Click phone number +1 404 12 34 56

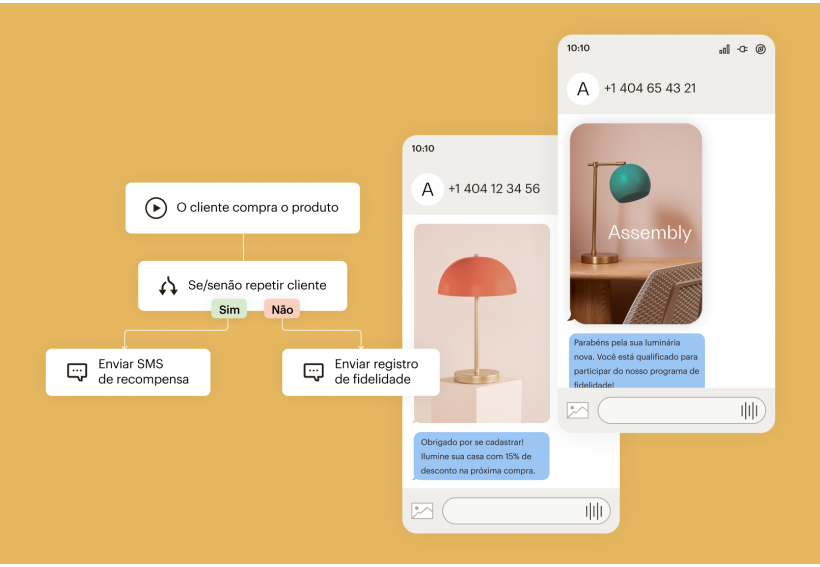[x=494, y=189]
